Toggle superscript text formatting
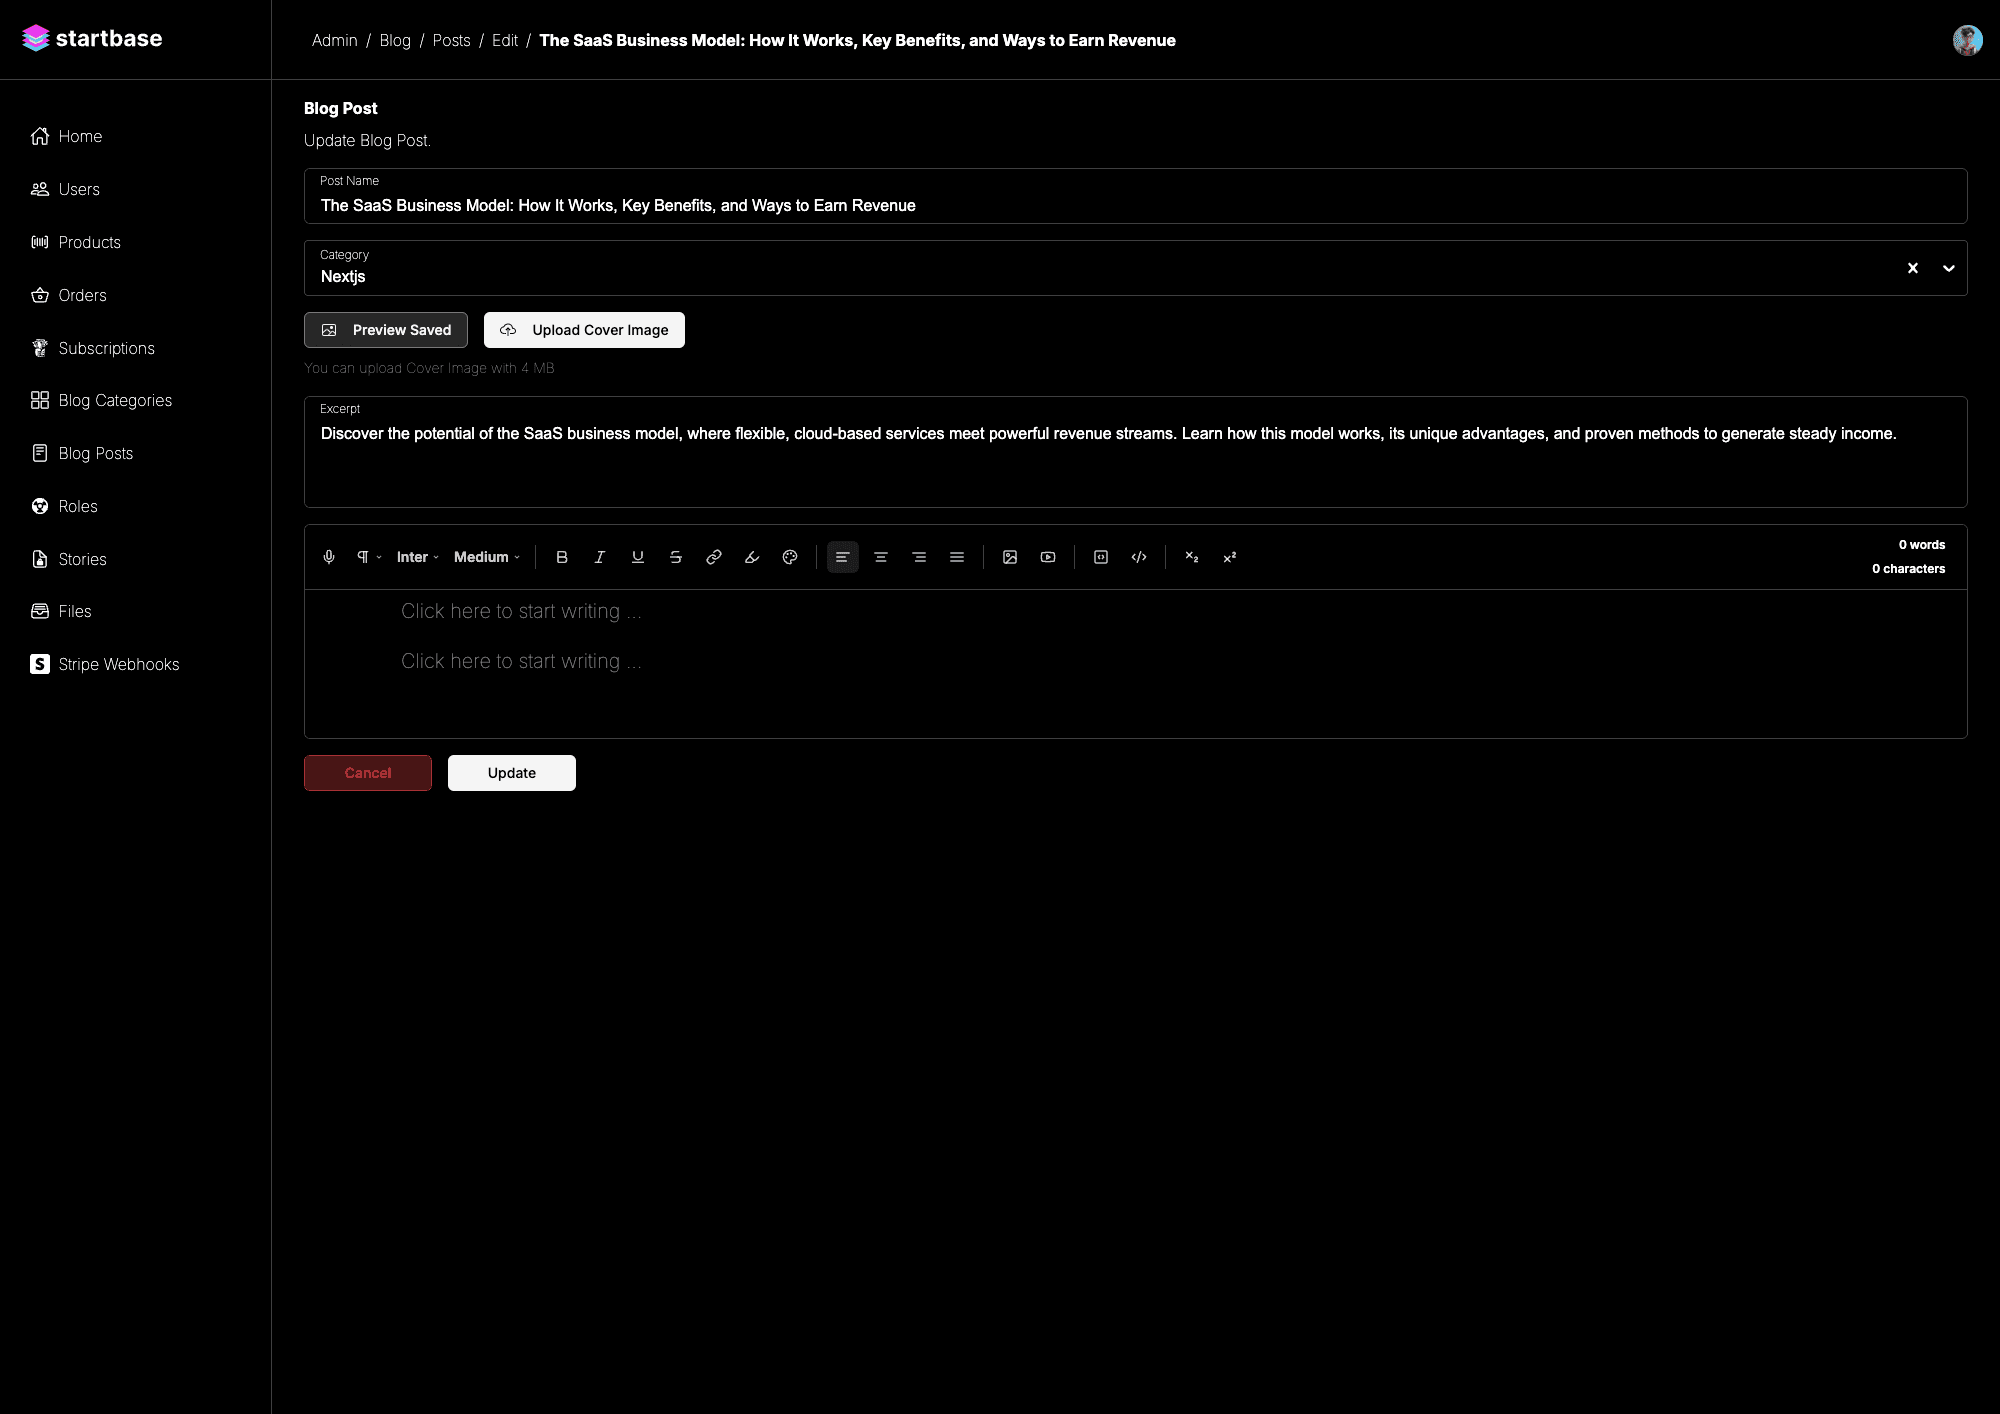The width and height of the screenshot is (2000, 1414). tap(1230, 556)
